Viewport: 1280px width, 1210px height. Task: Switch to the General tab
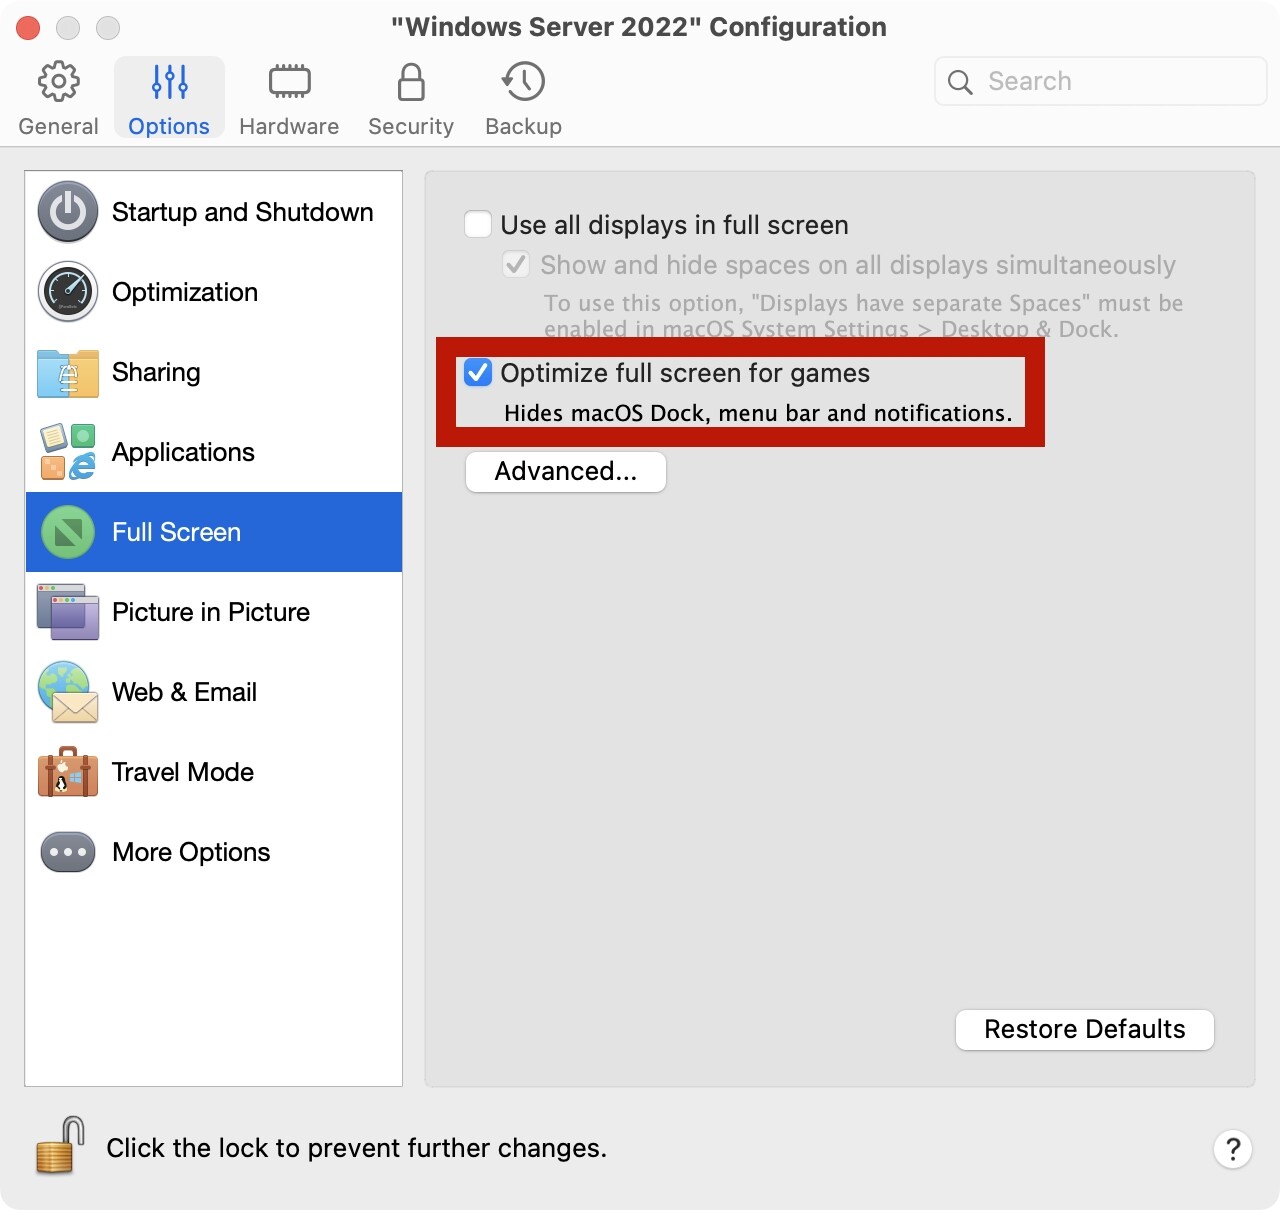(58, 99)
